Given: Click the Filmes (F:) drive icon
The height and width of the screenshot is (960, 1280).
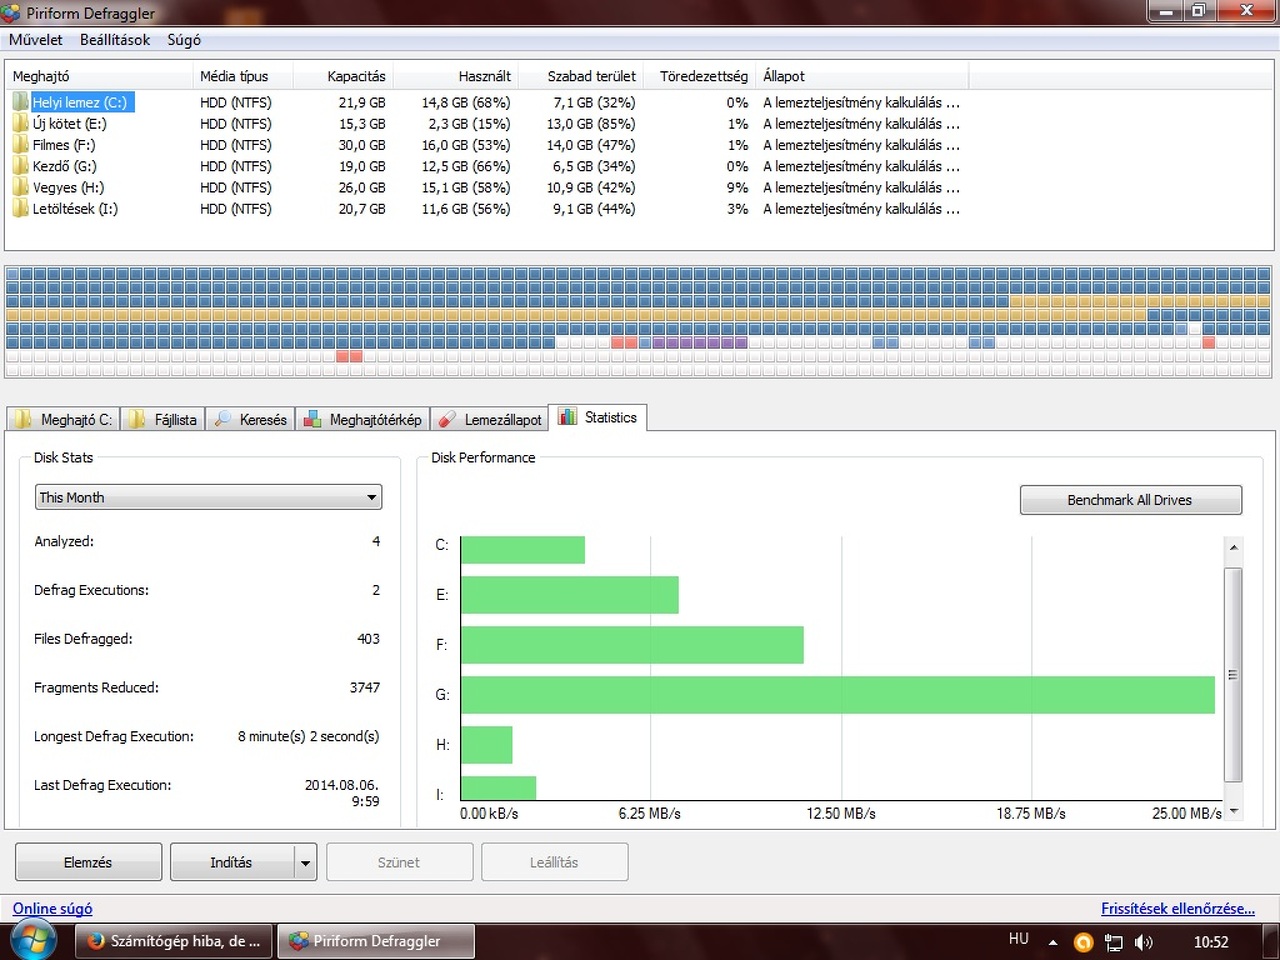Looking at the screenshot, I should click(x=20, y=145).
